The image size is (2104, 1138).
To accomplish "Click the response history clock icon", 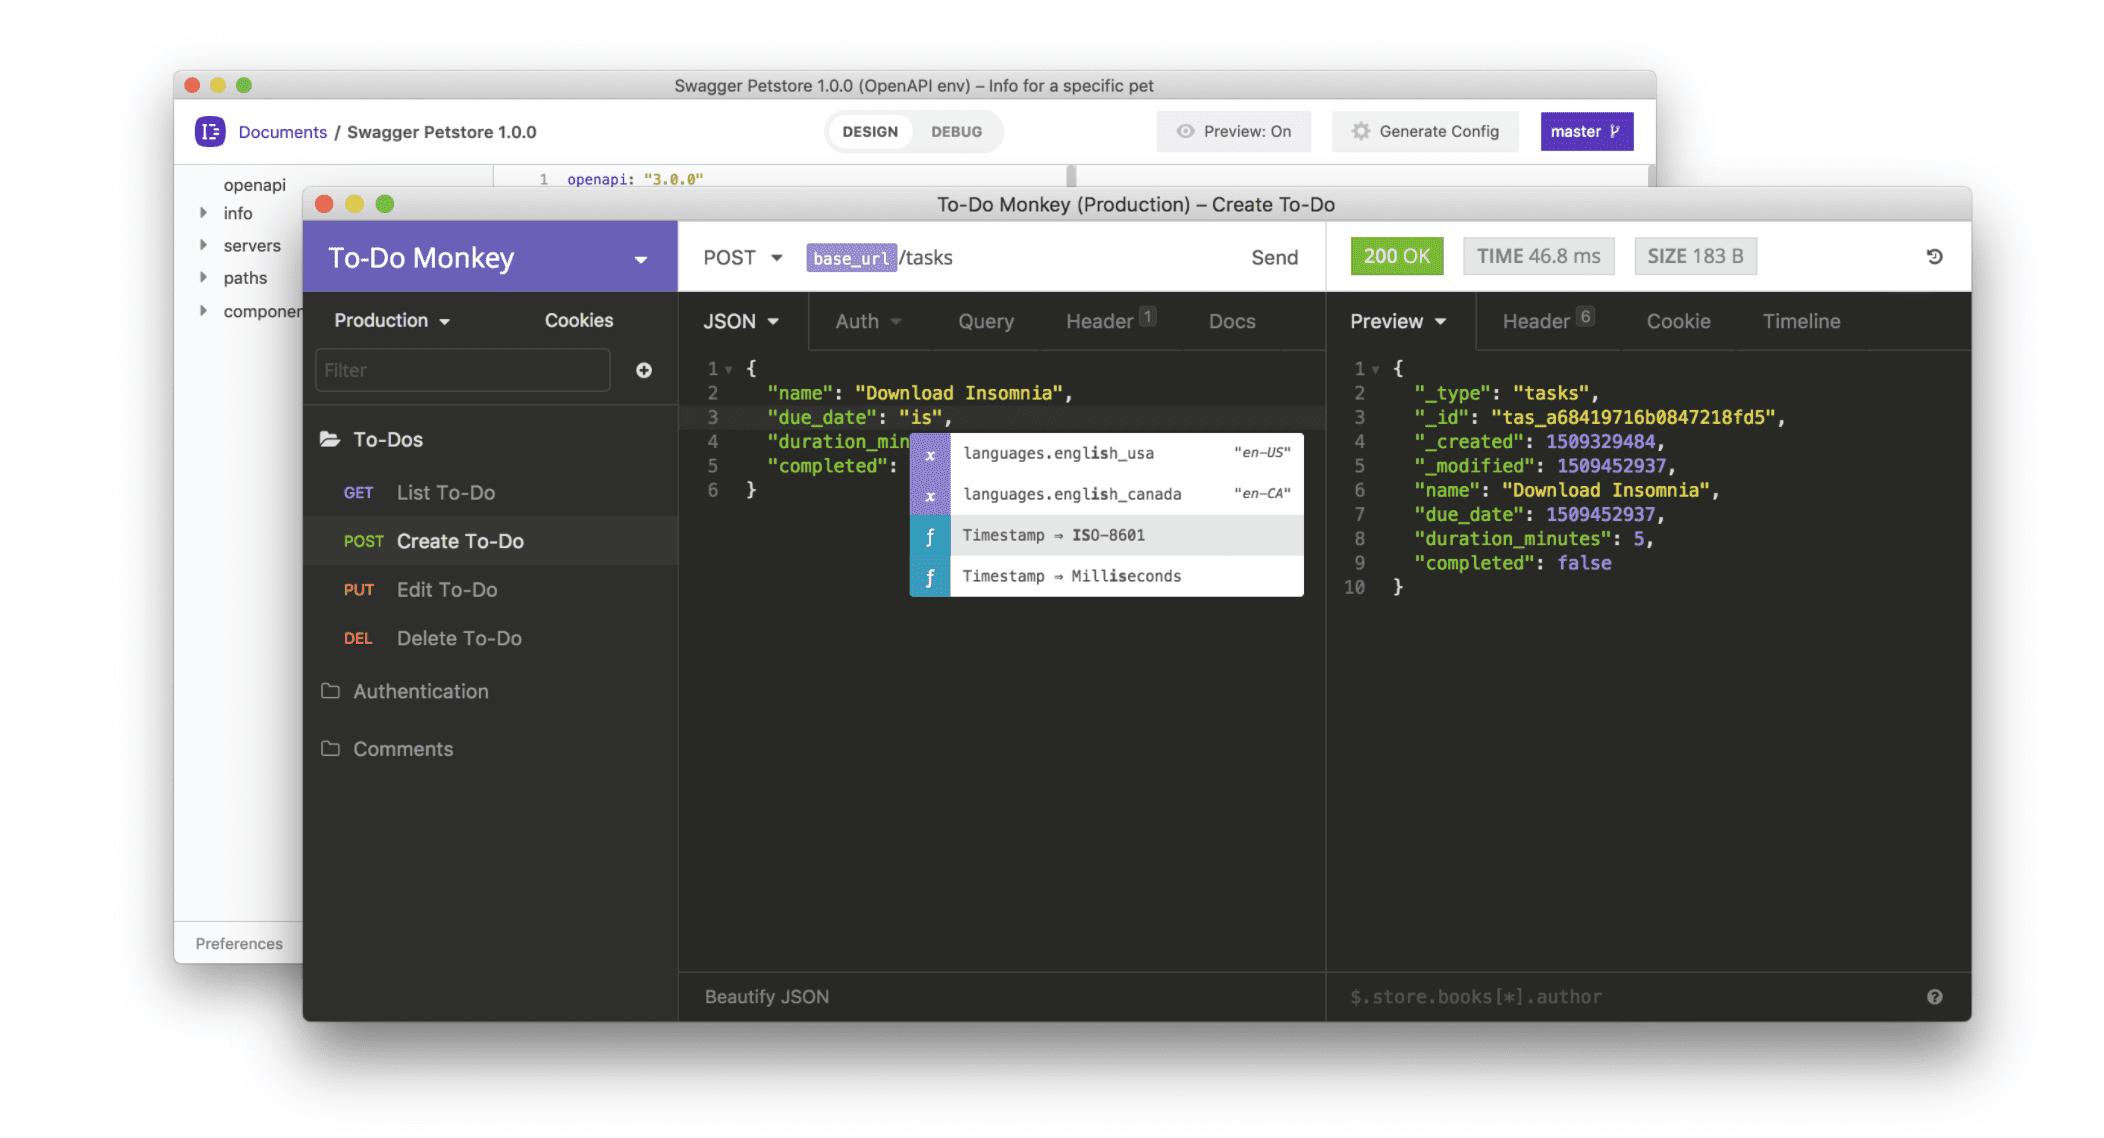I will coord(1934,257).
